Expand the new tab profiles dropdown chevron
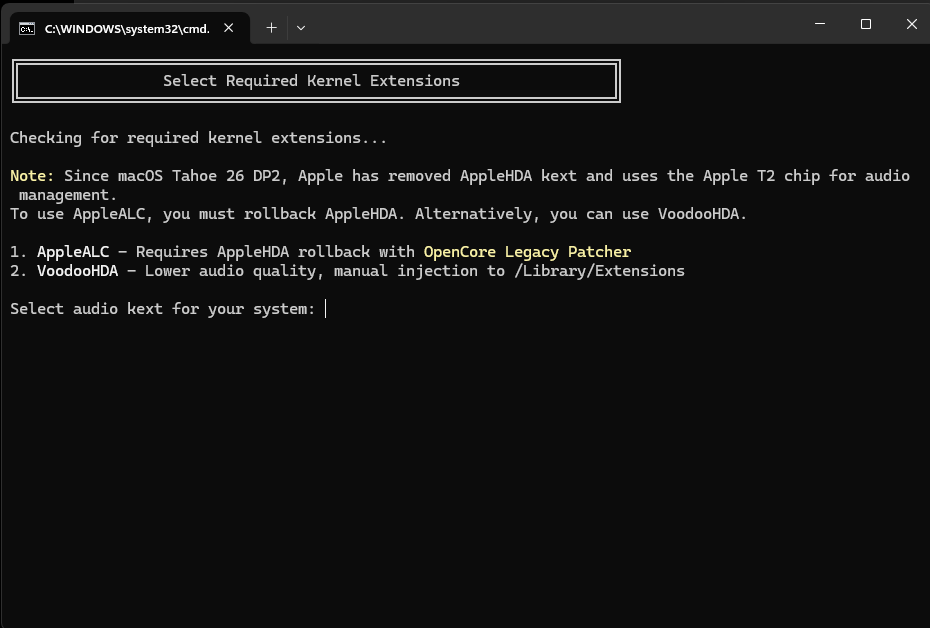The image size is (930, 628). click(300, 28)
